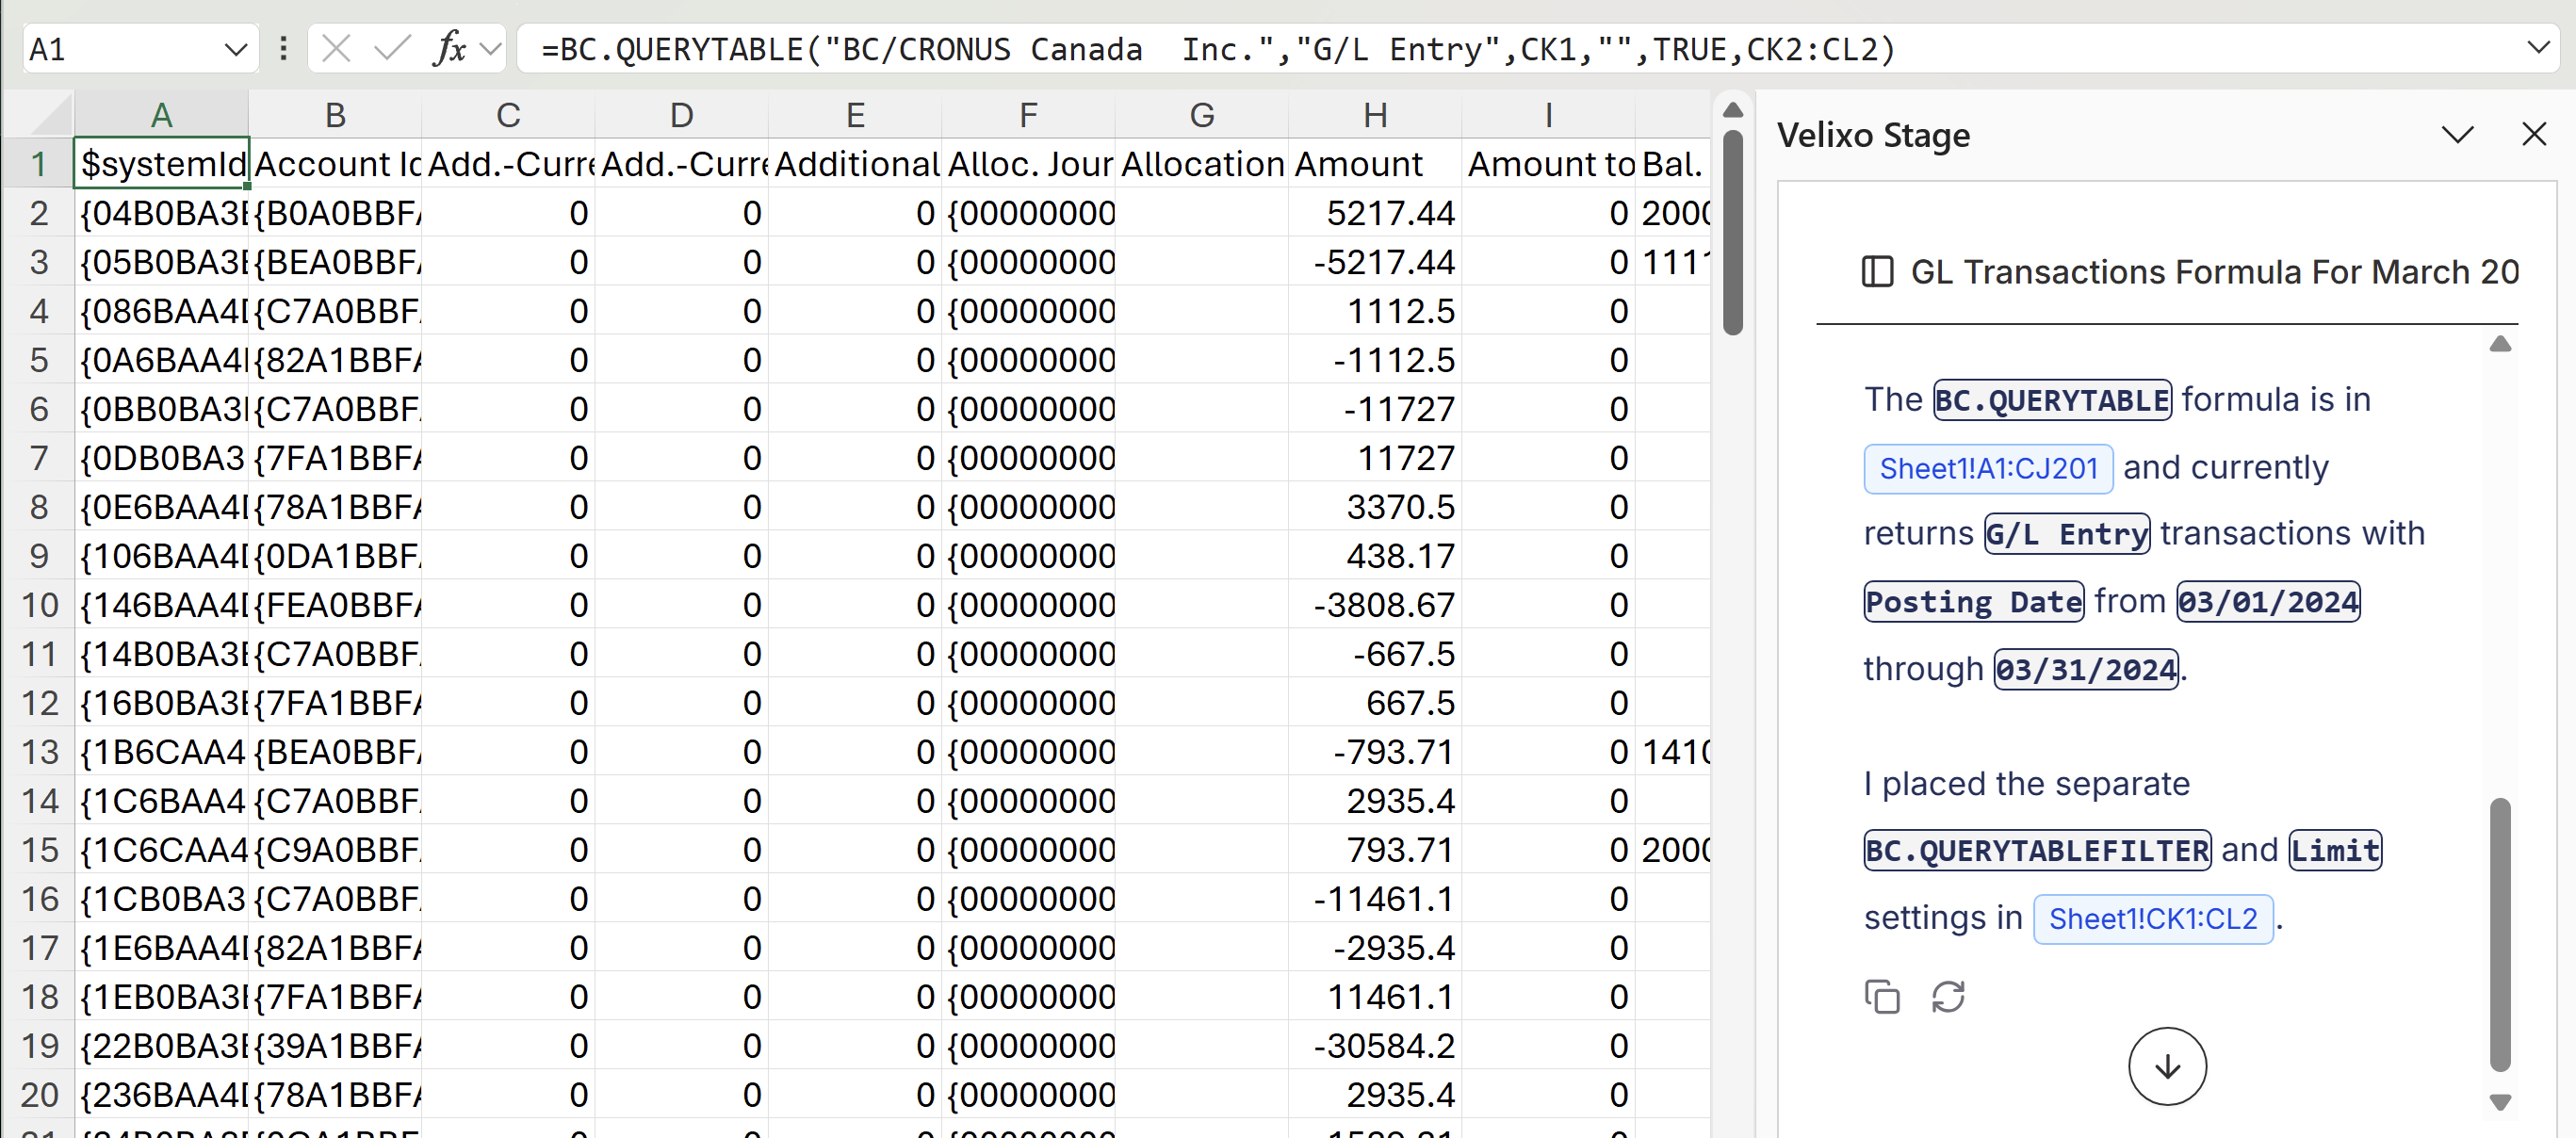The height and width of the screenshot is (1138, 2576).
Task: Click the scroll-to-bottom arrow button
Action: pyautogui.click(x=2167, y=1067)
